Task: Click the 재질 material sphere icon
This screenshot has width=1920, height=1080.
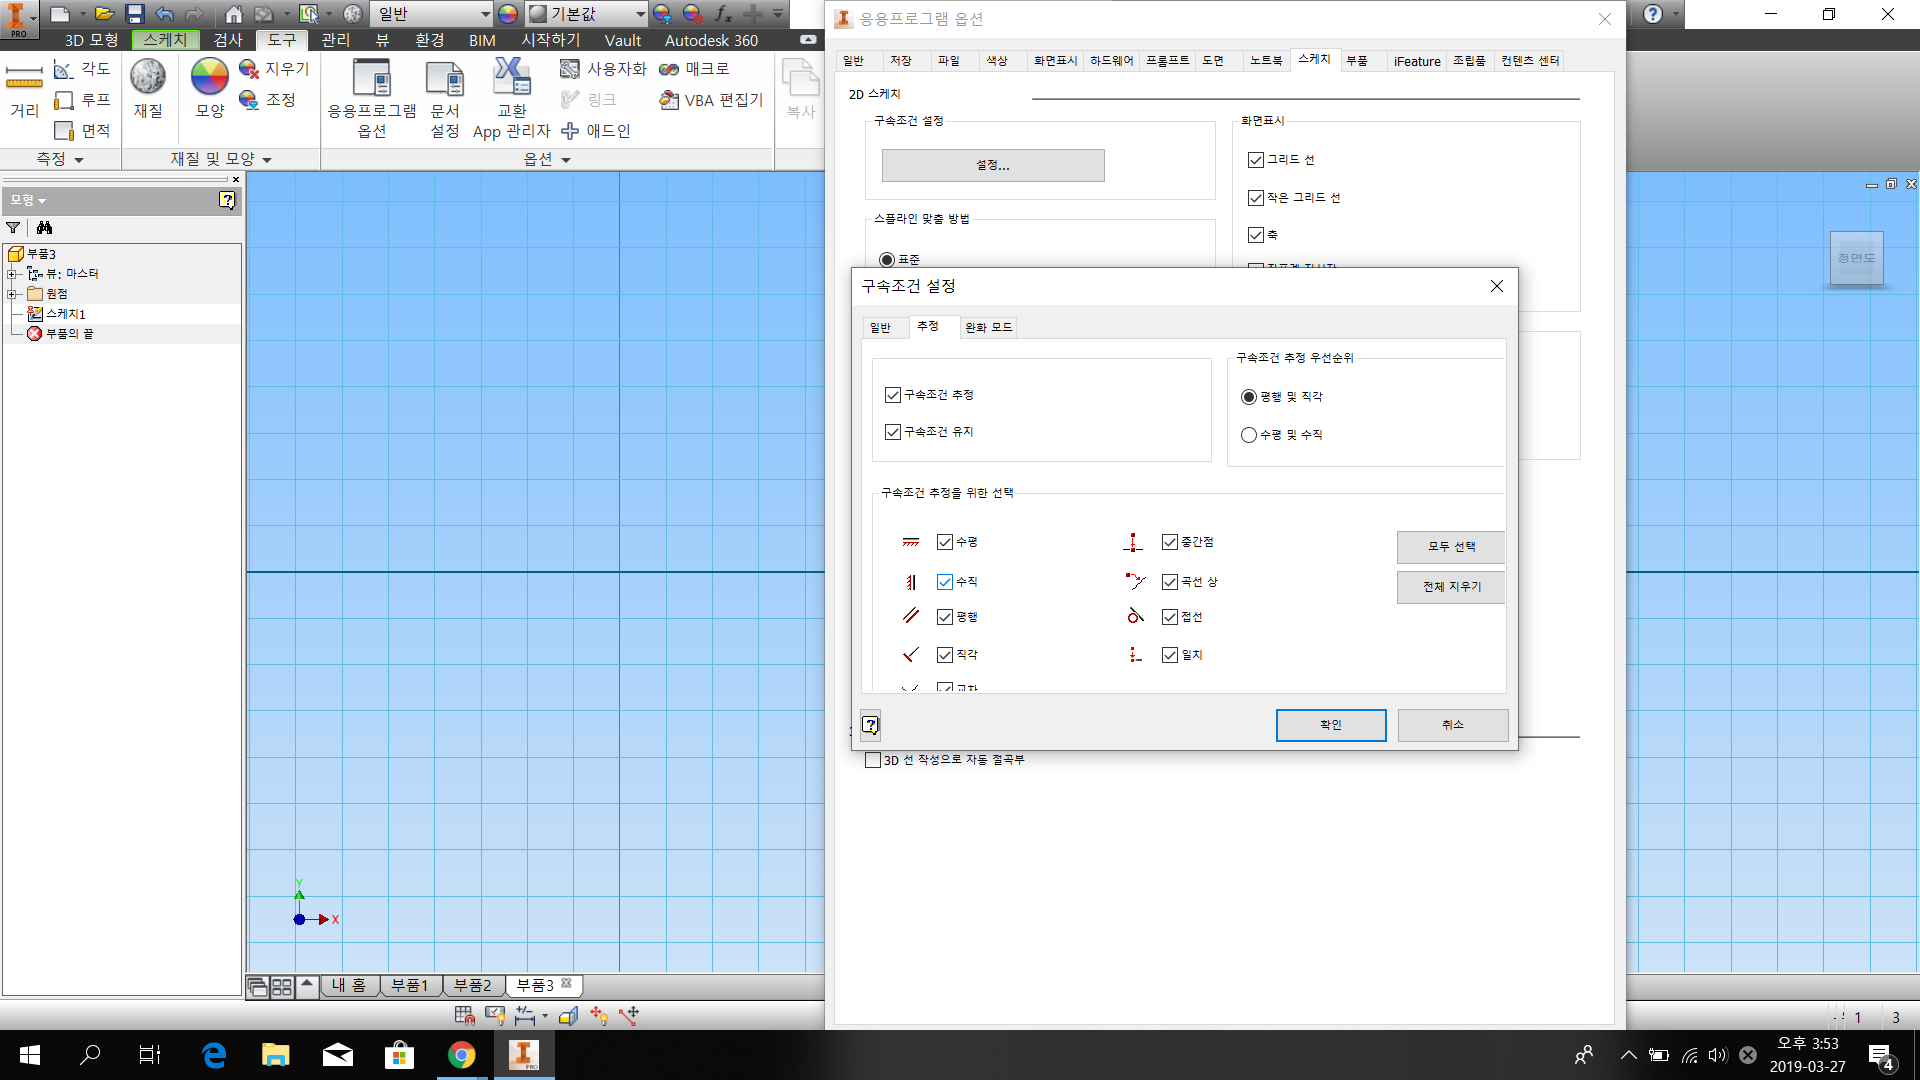Action: point(148,80)
